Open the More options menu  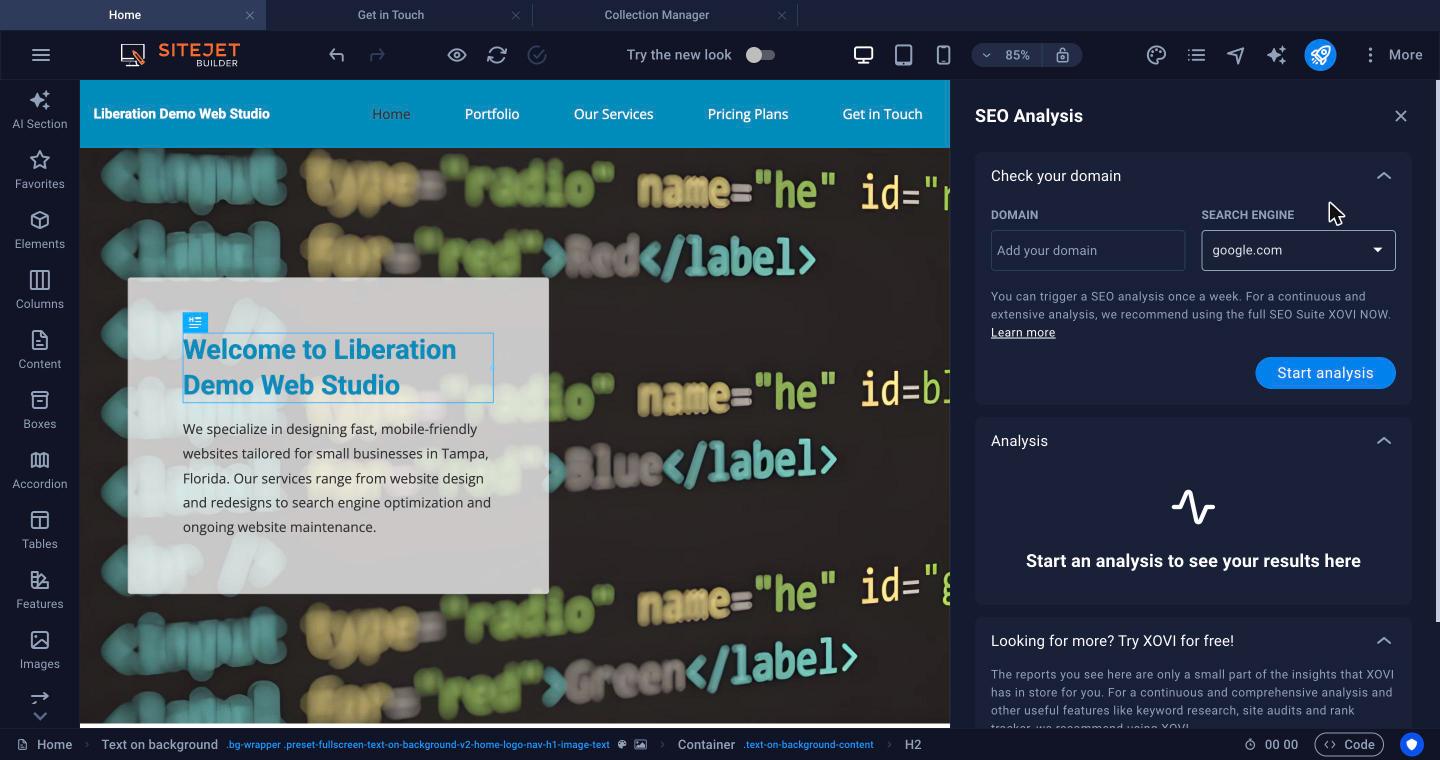1393,55
